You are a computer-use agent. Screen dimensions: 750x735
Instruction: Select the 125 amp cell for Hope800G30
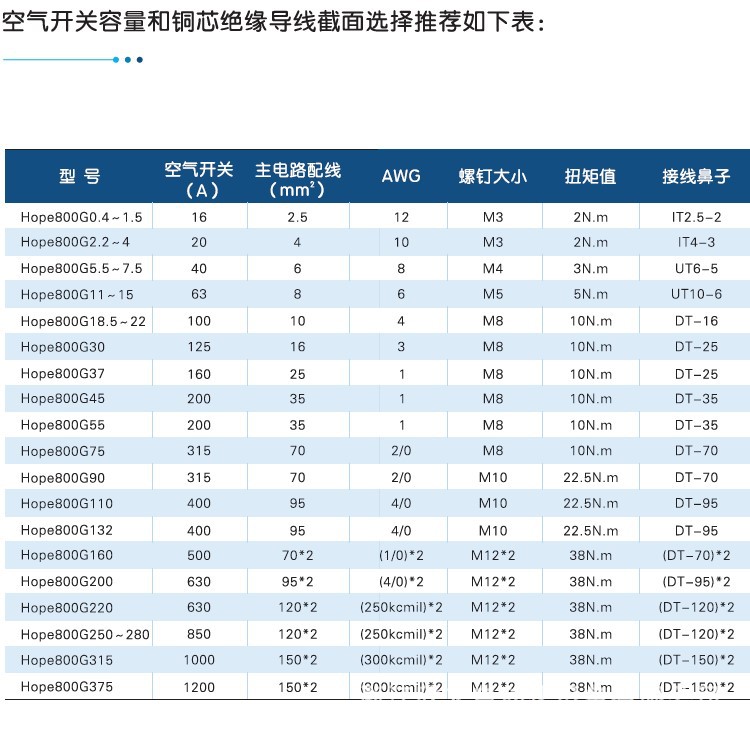[199, 346]
